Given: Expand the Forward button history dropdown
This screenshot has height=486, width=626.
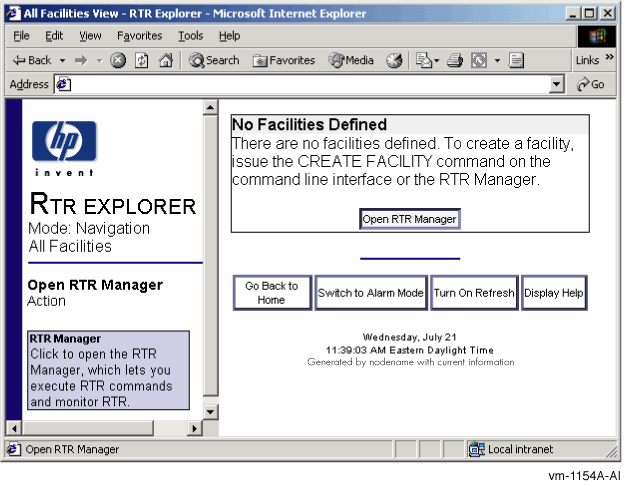Looking at the screenshot, I should pos(99,61).
